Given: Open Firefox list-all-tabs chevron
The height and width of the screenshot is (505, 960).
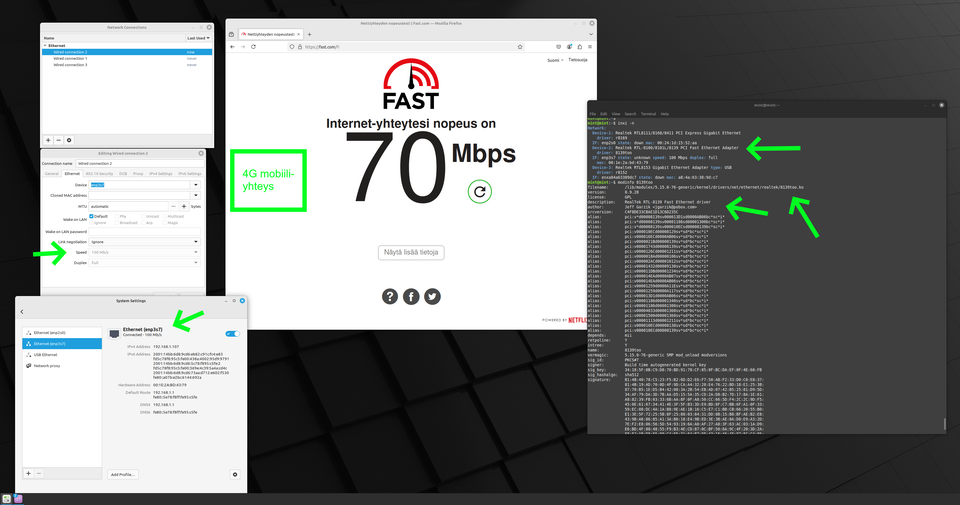Looking at the screenshot, I should coord(591,34).
